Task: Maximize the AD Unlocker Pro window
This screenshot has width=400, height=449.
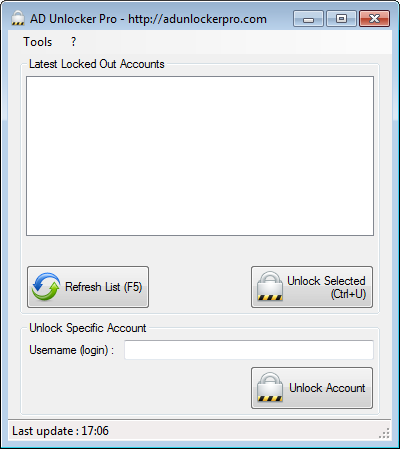Action: (x=341, y=18)
